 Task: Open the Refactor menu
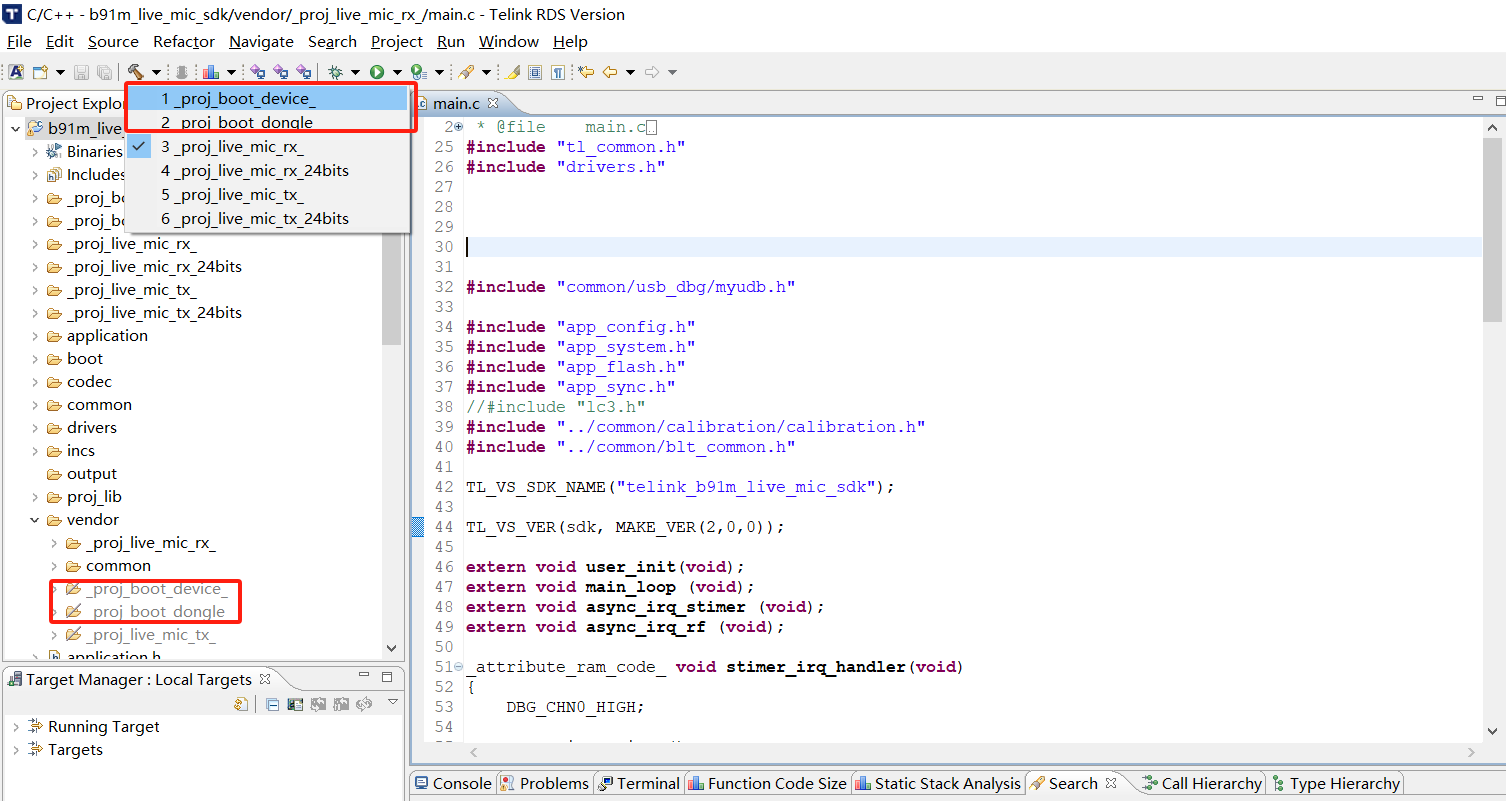point(183,41)
